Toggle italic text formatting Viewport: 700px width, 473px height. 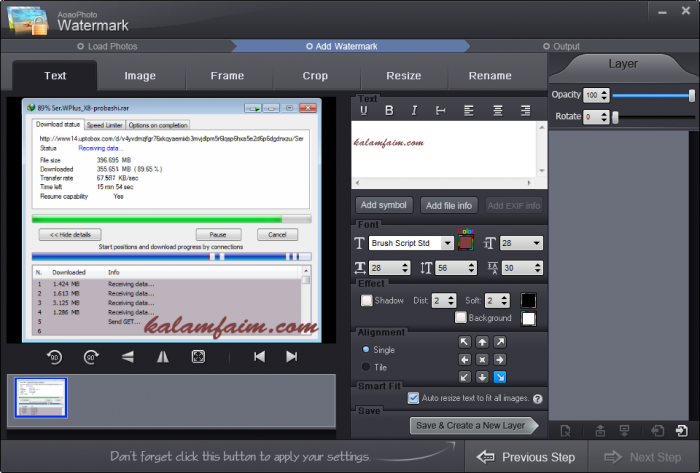click(x=414, y=111)
